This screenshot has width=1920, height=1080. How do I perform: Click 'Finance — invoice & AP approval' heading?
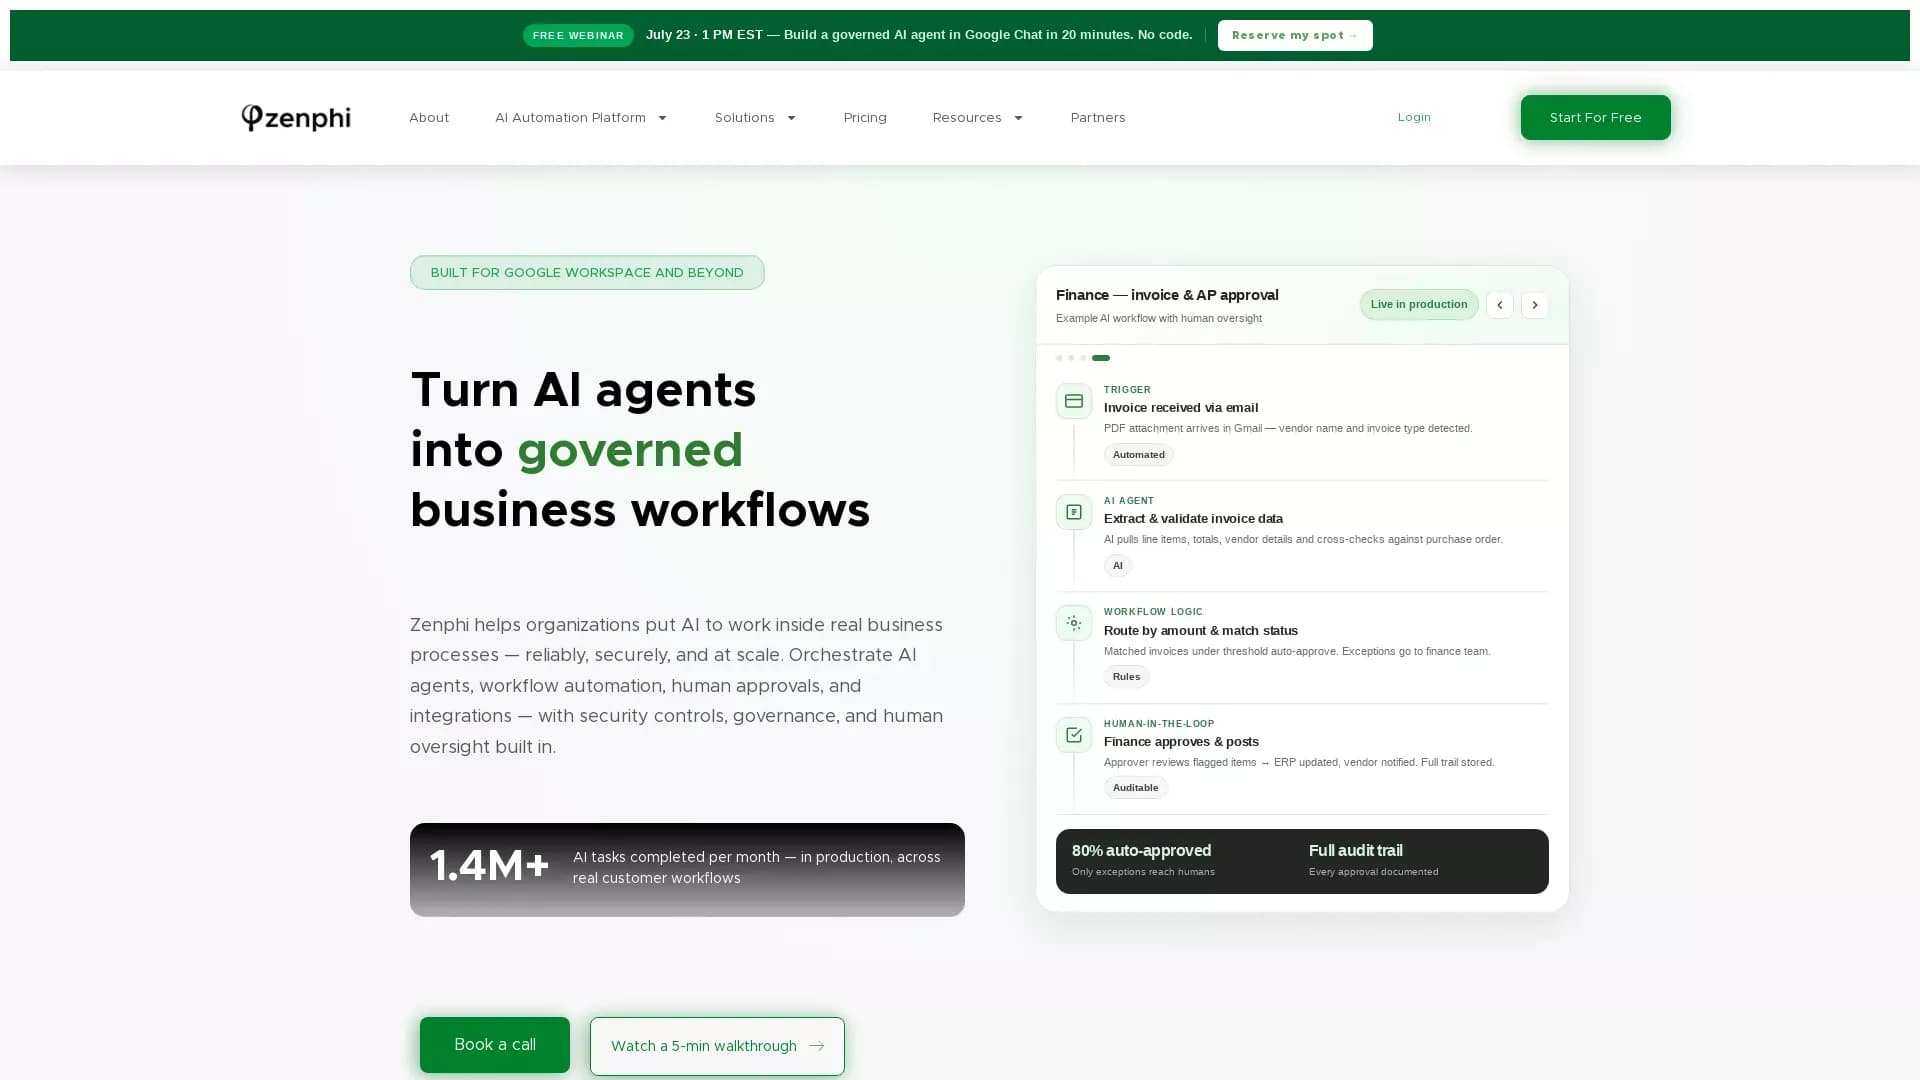(1167, 295)
